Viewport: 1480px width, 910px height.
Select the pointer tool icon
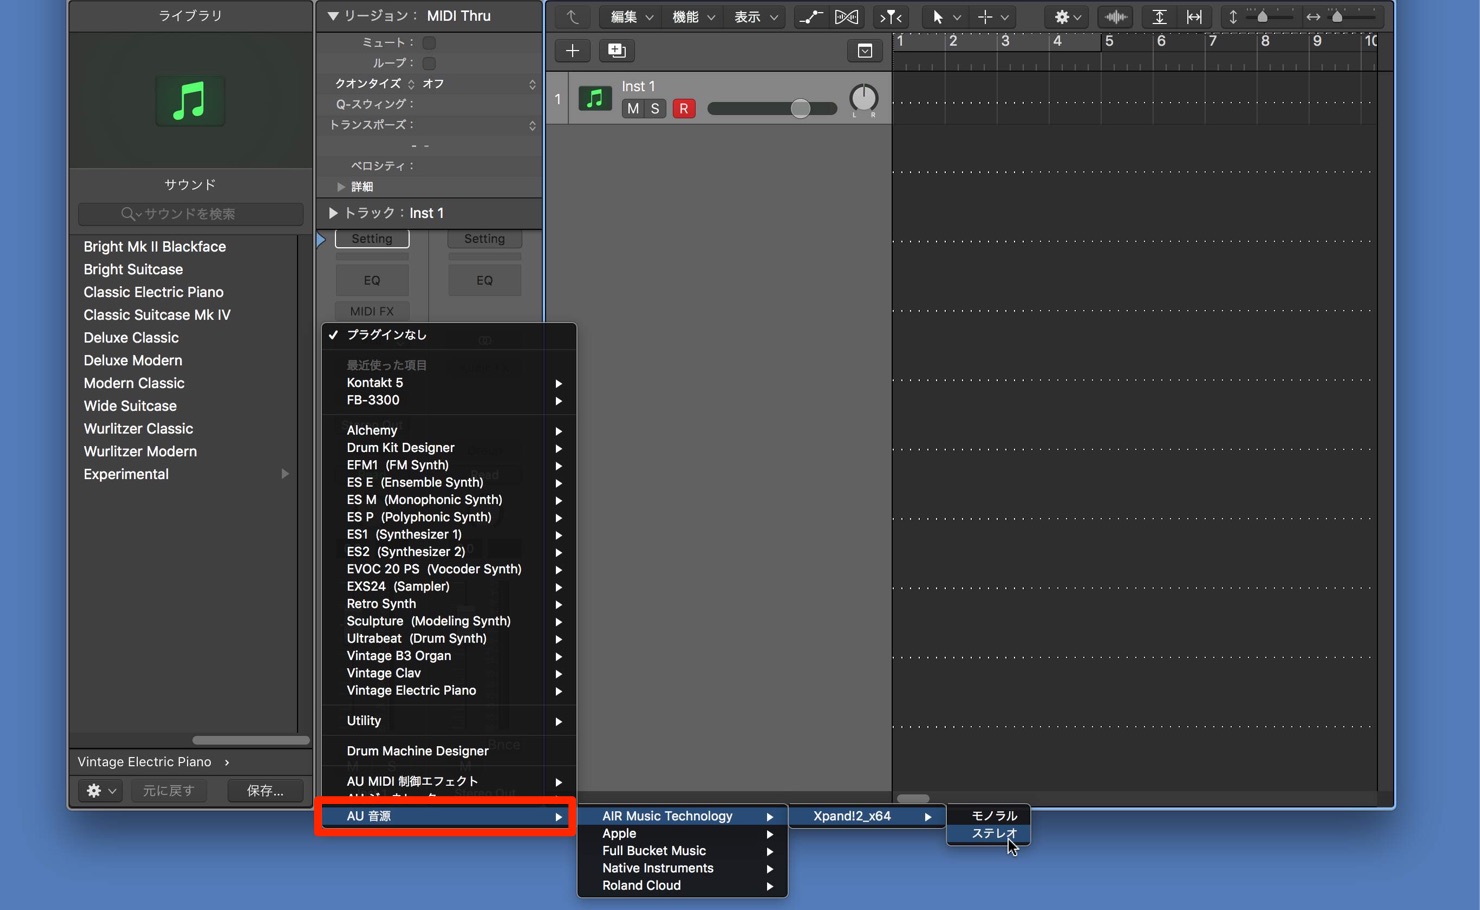point(937,17)
